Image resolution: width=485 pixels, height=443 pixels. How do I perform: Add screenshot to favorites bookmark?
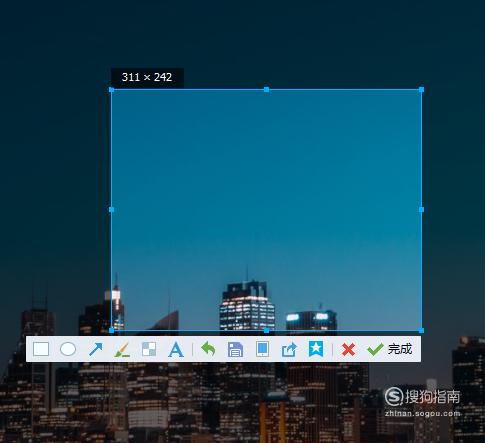(316, 349)
